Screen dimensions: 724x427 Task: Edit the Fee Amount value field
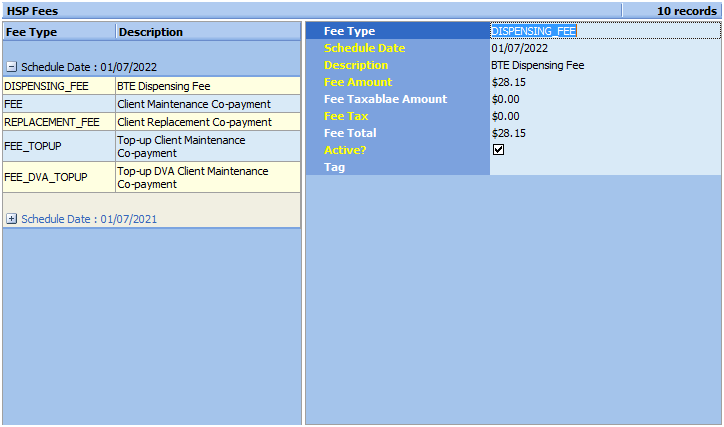(x=604, y=82)
